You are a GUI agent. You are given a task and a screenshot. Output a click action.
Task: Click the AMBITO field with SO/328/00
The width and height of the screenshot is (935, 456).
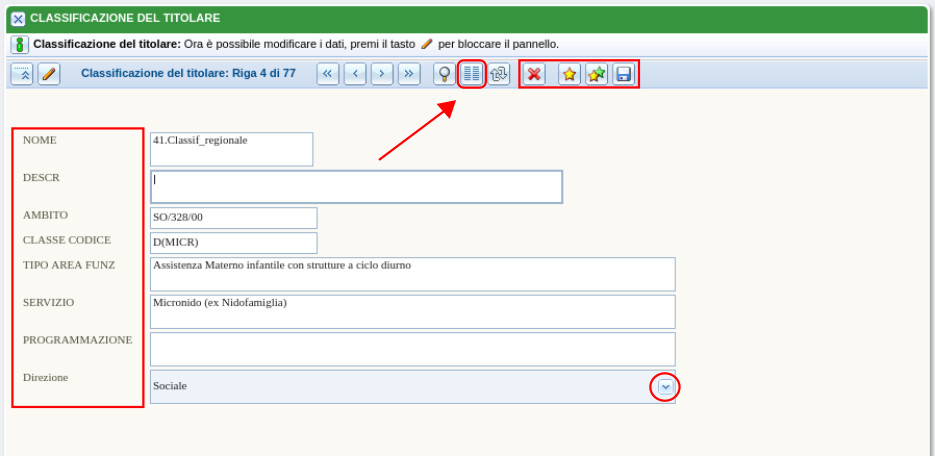[233, 218]
